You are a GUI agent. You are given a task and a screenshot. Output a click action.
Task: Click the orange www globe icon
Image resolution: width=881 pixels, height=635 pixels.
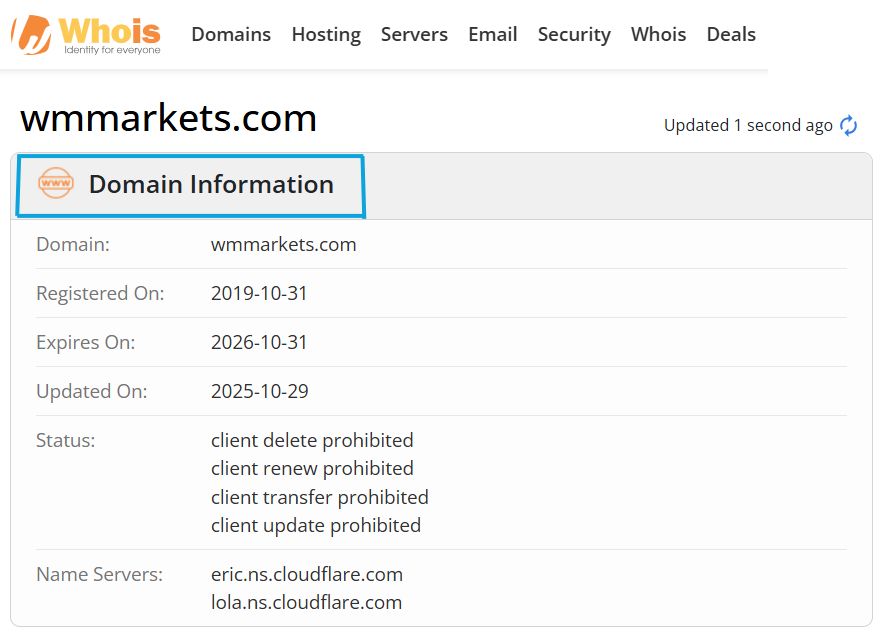[56, 183]
